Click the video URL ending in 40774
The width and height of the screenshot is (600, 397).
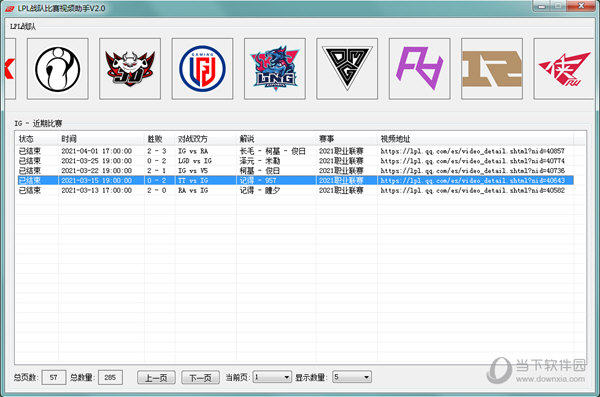coord(473,161)
